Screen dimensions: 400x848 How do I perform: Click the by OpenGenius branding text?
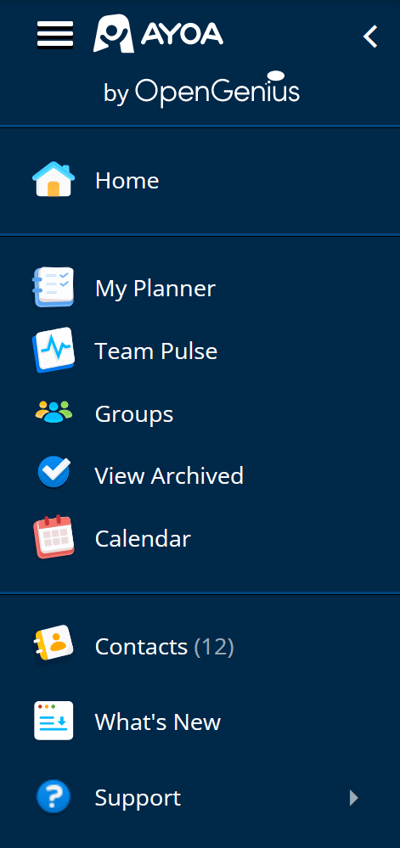201,89
